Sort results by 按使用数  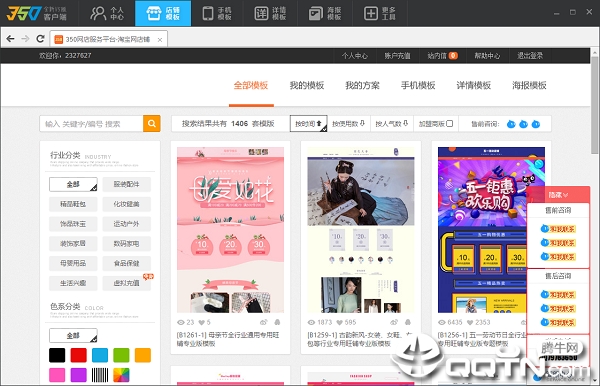click(x=349, y=124)
